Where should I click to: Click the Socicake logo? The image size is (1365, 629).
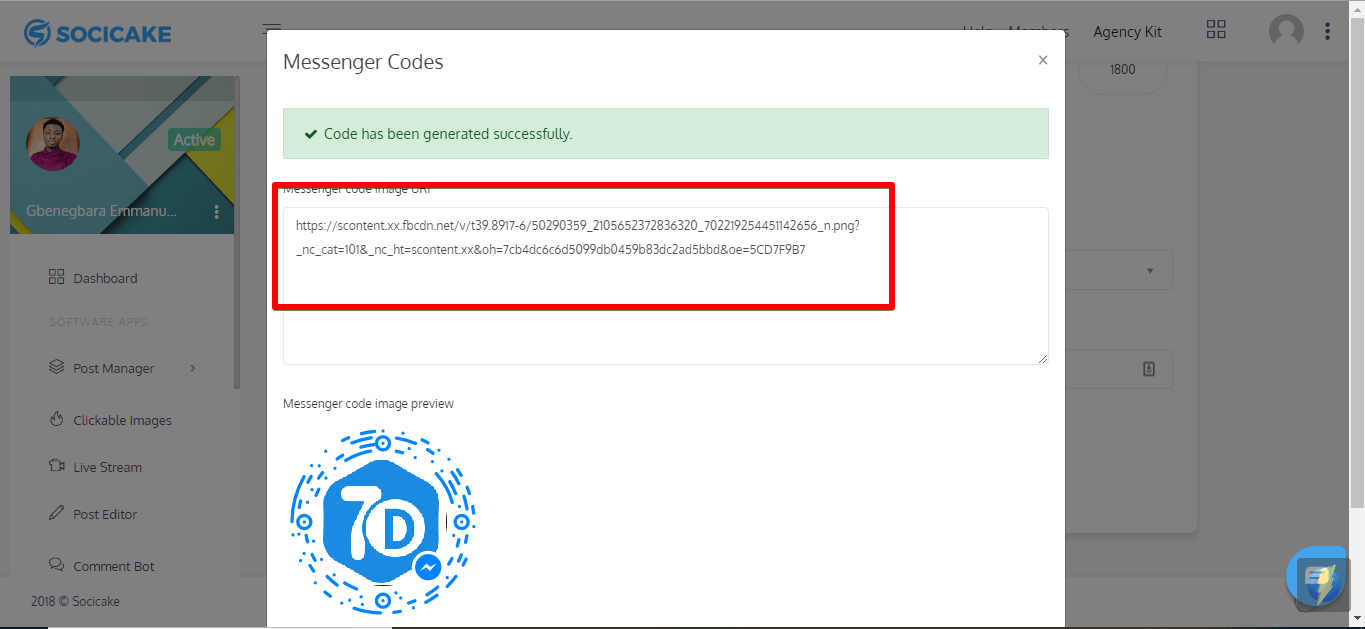pyautogui.click(x=98, y=34)
